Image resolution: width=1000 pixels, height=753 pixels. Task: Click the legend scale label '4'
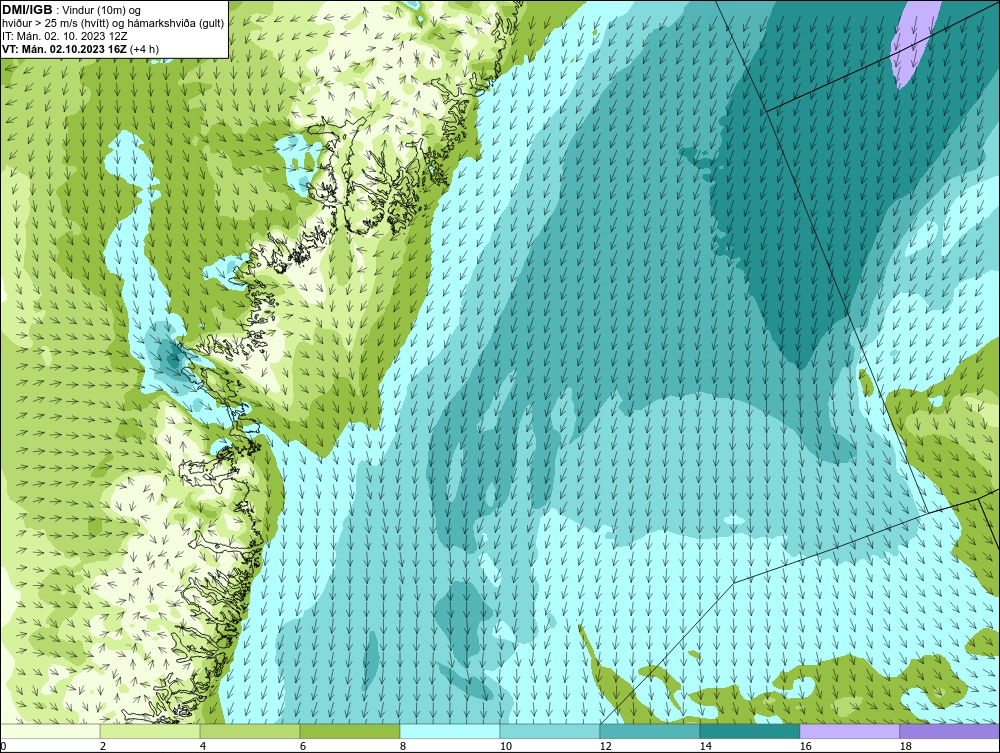203,746
